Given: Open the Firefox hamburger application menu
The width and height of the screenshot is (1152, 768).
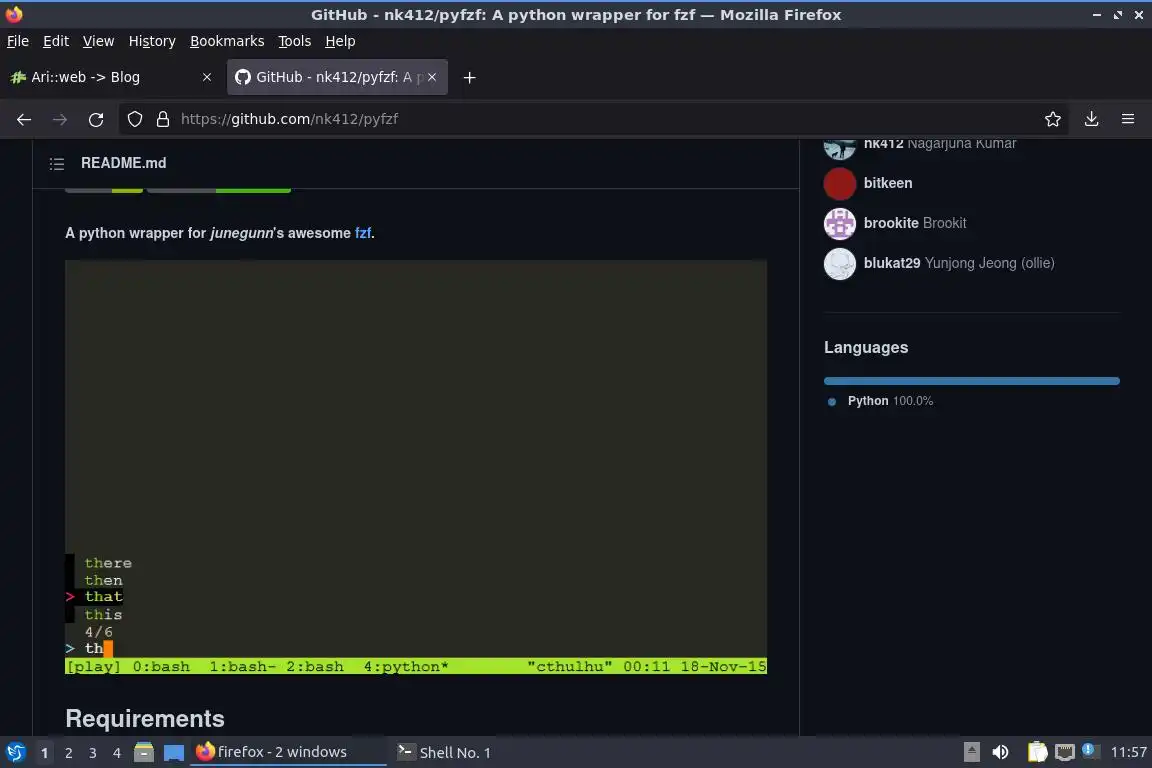Looking at the screenshot, I should (x=1128, y=119).
